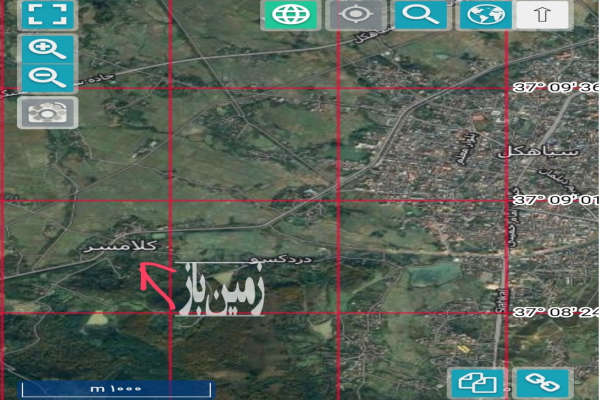The height and width of the screenshot is (400, 600).
Task: Toggle the green globe grid button
Action: coord(291,15)
